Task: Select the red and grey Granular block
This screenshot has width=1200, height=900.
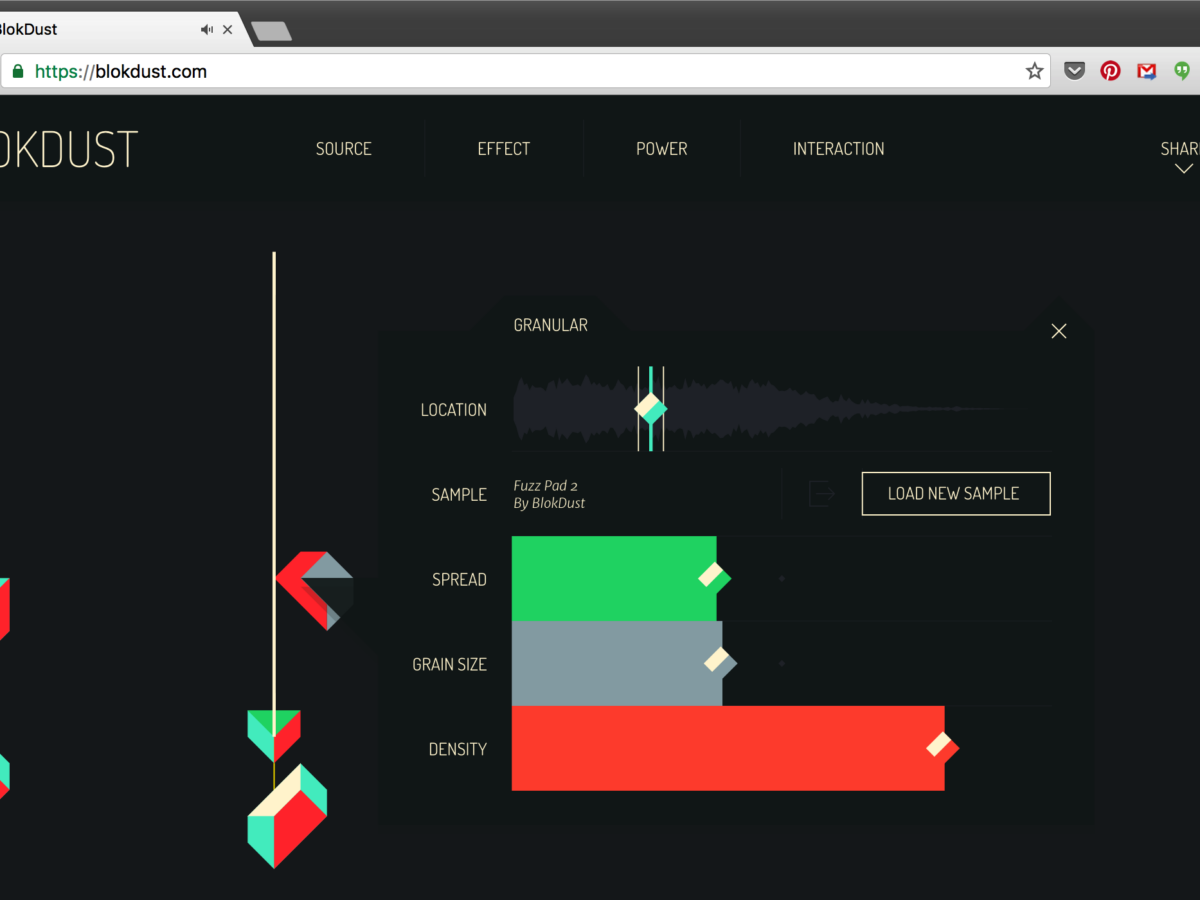Action: coord(315,590)
